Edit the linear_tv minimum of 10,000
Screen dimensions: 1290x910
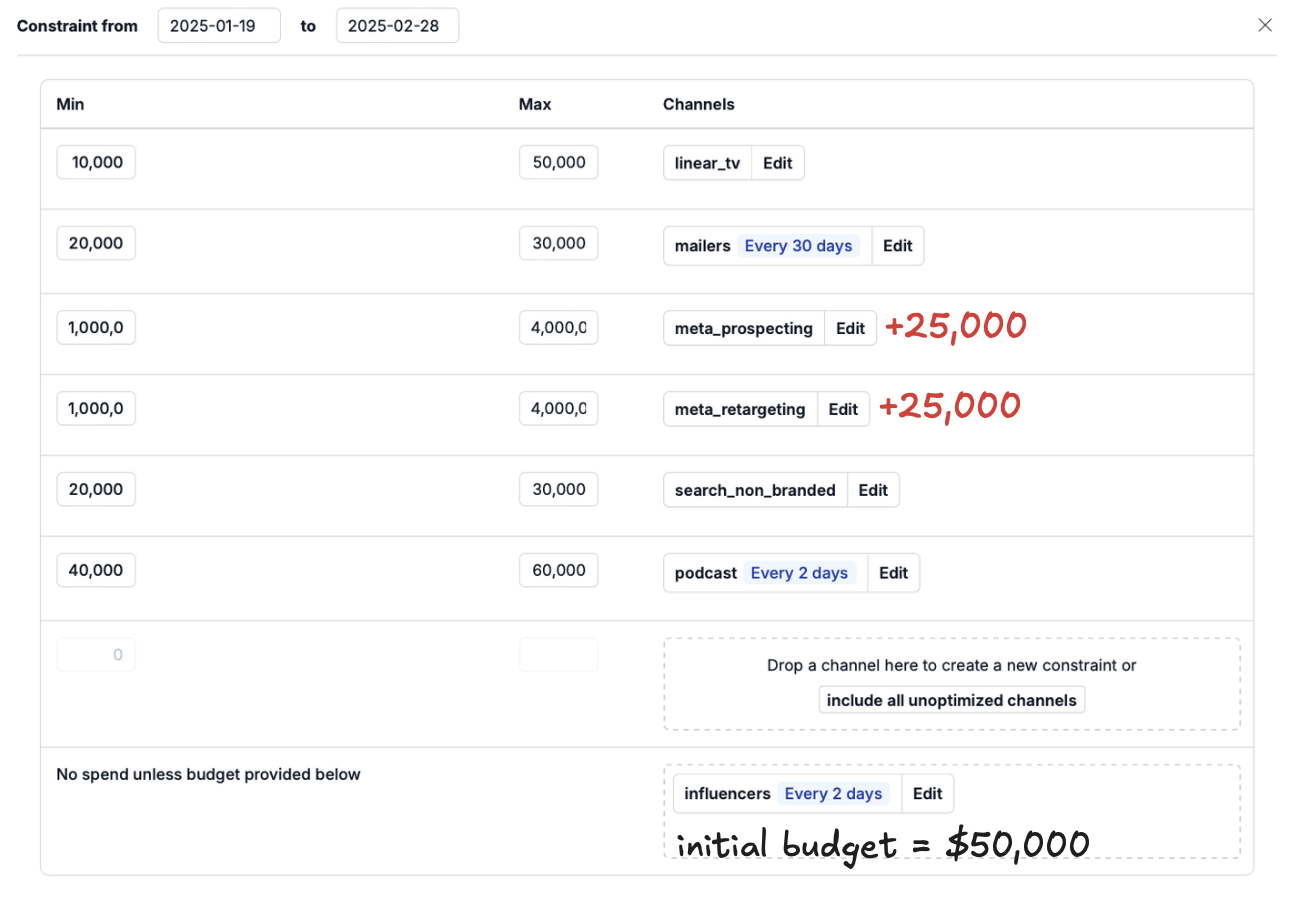tap(95, 161)
